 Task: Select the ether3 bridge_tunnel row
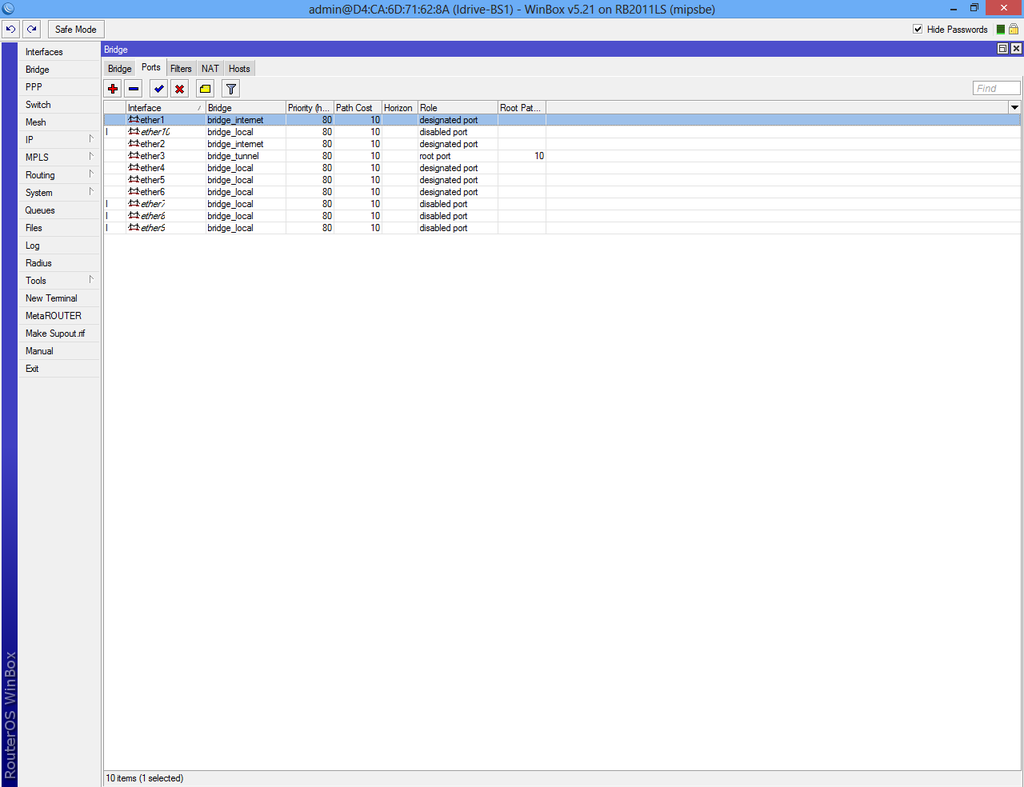[562, 156]
